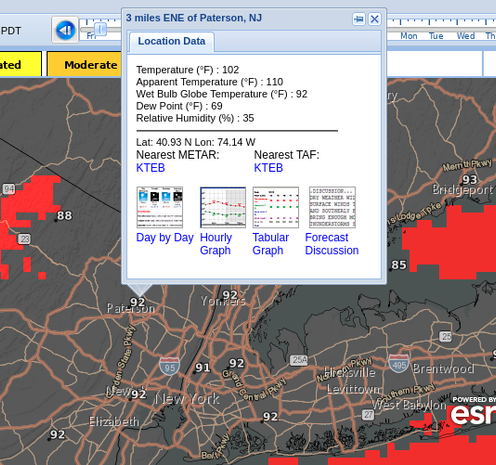Close the Paterson location popup
Viewport: 496px width, 465px height.
coord(375,19)
